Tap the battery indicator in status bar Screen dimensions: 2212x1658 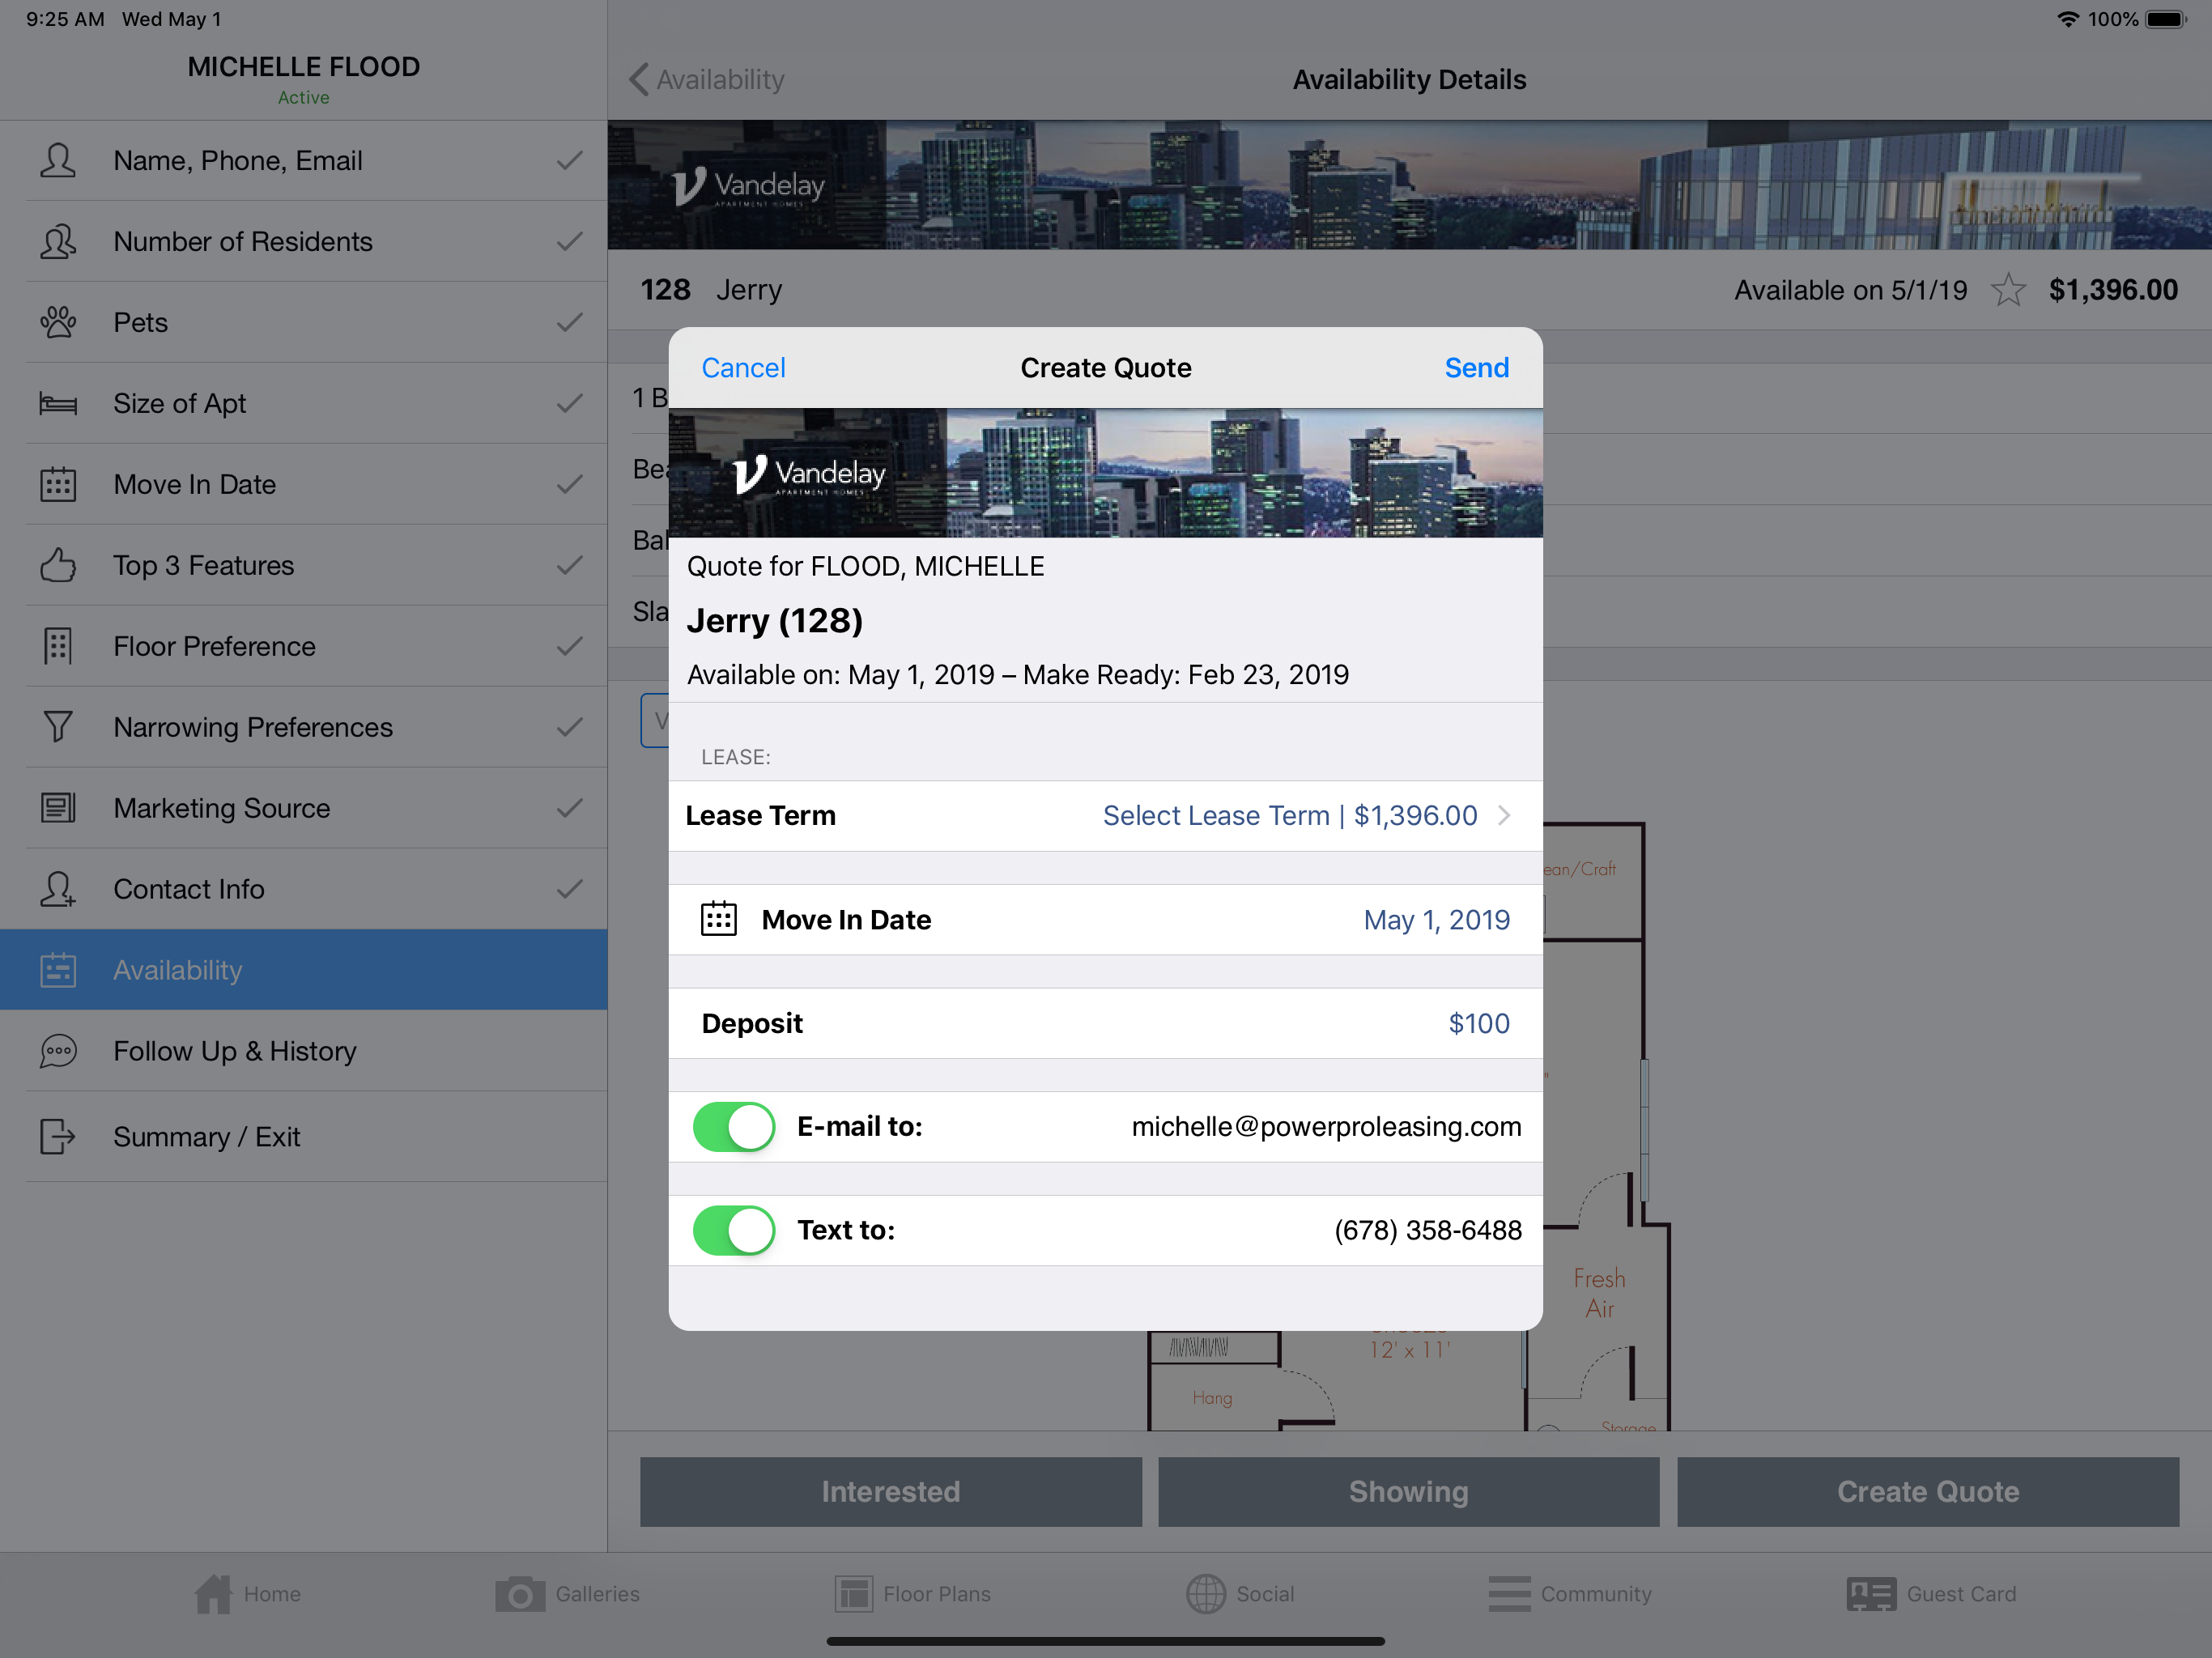tap(2166, 19)
